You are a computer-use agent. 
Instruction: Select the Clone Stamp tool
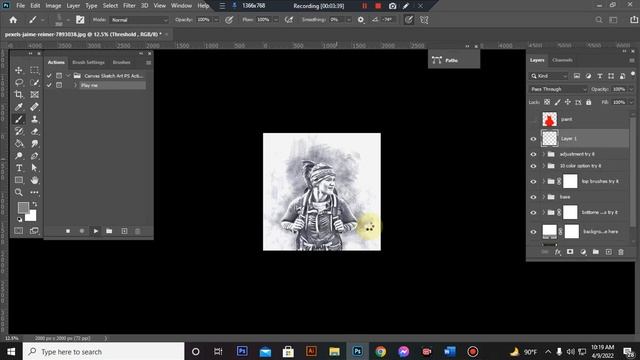pos(34,119)
